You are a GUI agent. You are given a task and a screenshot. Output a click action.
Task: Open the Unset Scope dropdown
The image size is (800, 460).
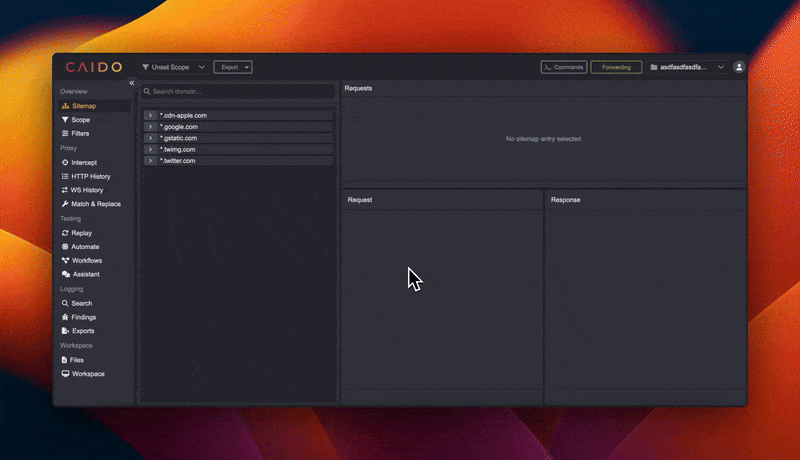(173, 67)
